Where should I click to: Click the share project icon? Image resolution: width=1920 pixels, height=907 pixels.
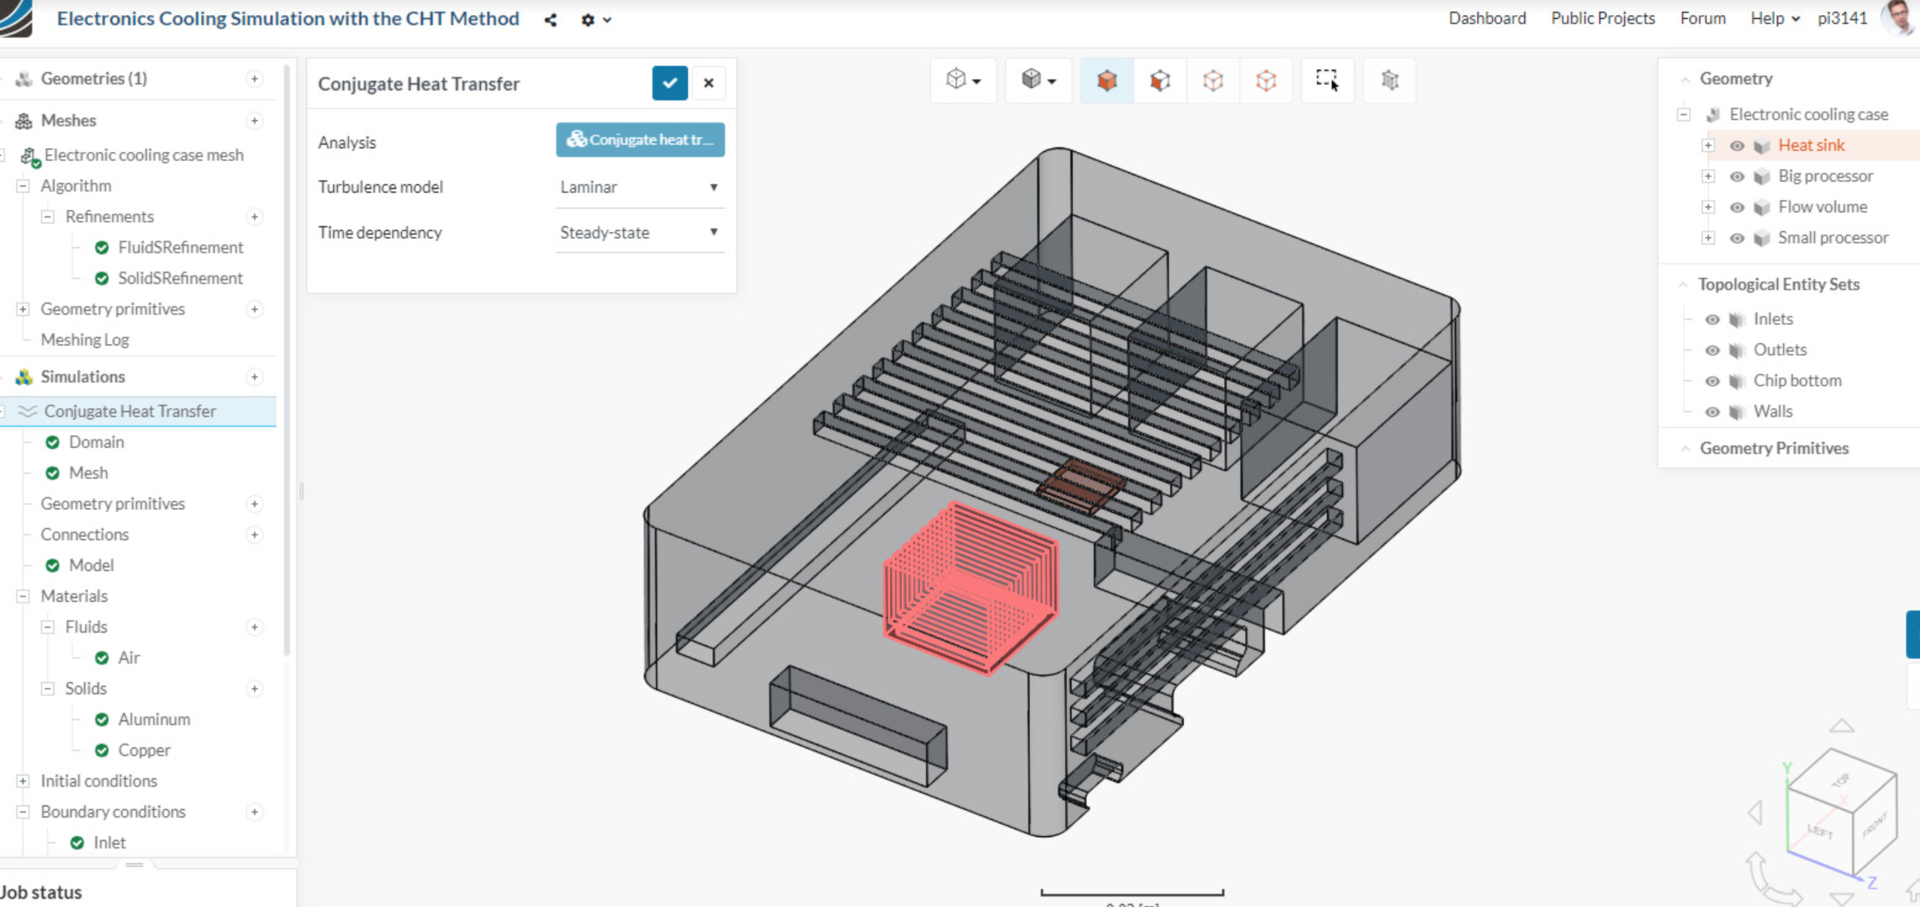tap(550, 20)
